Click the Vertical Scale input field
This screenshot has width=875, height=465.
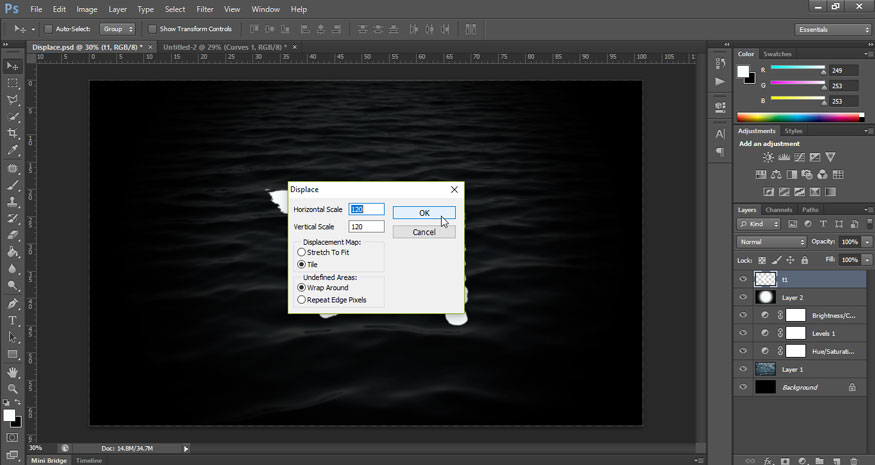click(x=366, y=227)
